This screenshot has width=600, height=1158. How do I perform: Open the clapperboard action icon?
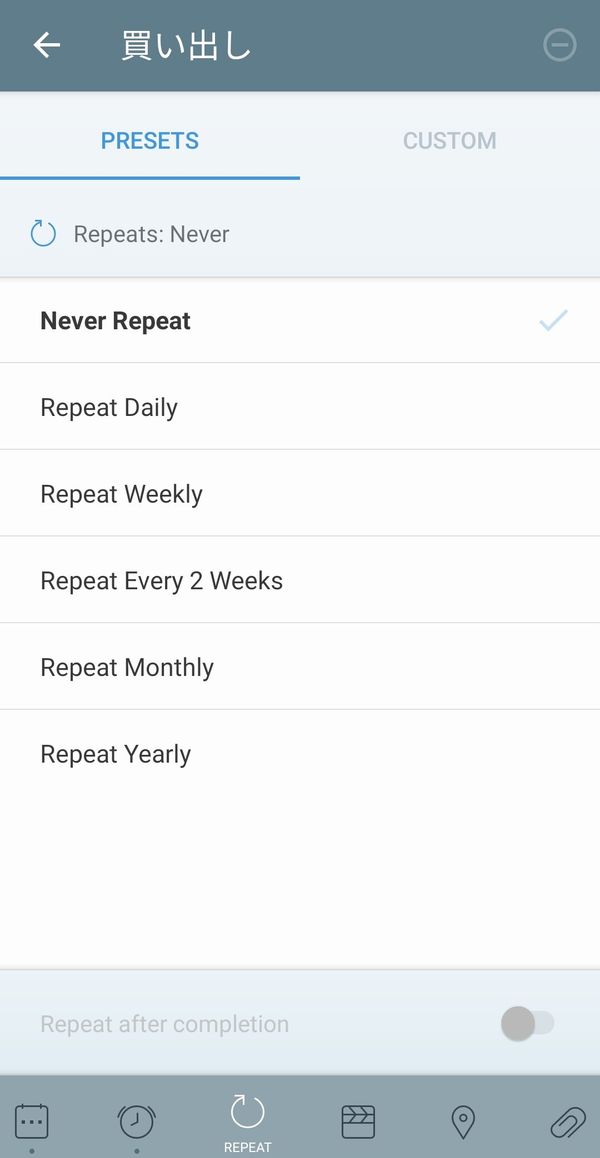point(358,1122)
